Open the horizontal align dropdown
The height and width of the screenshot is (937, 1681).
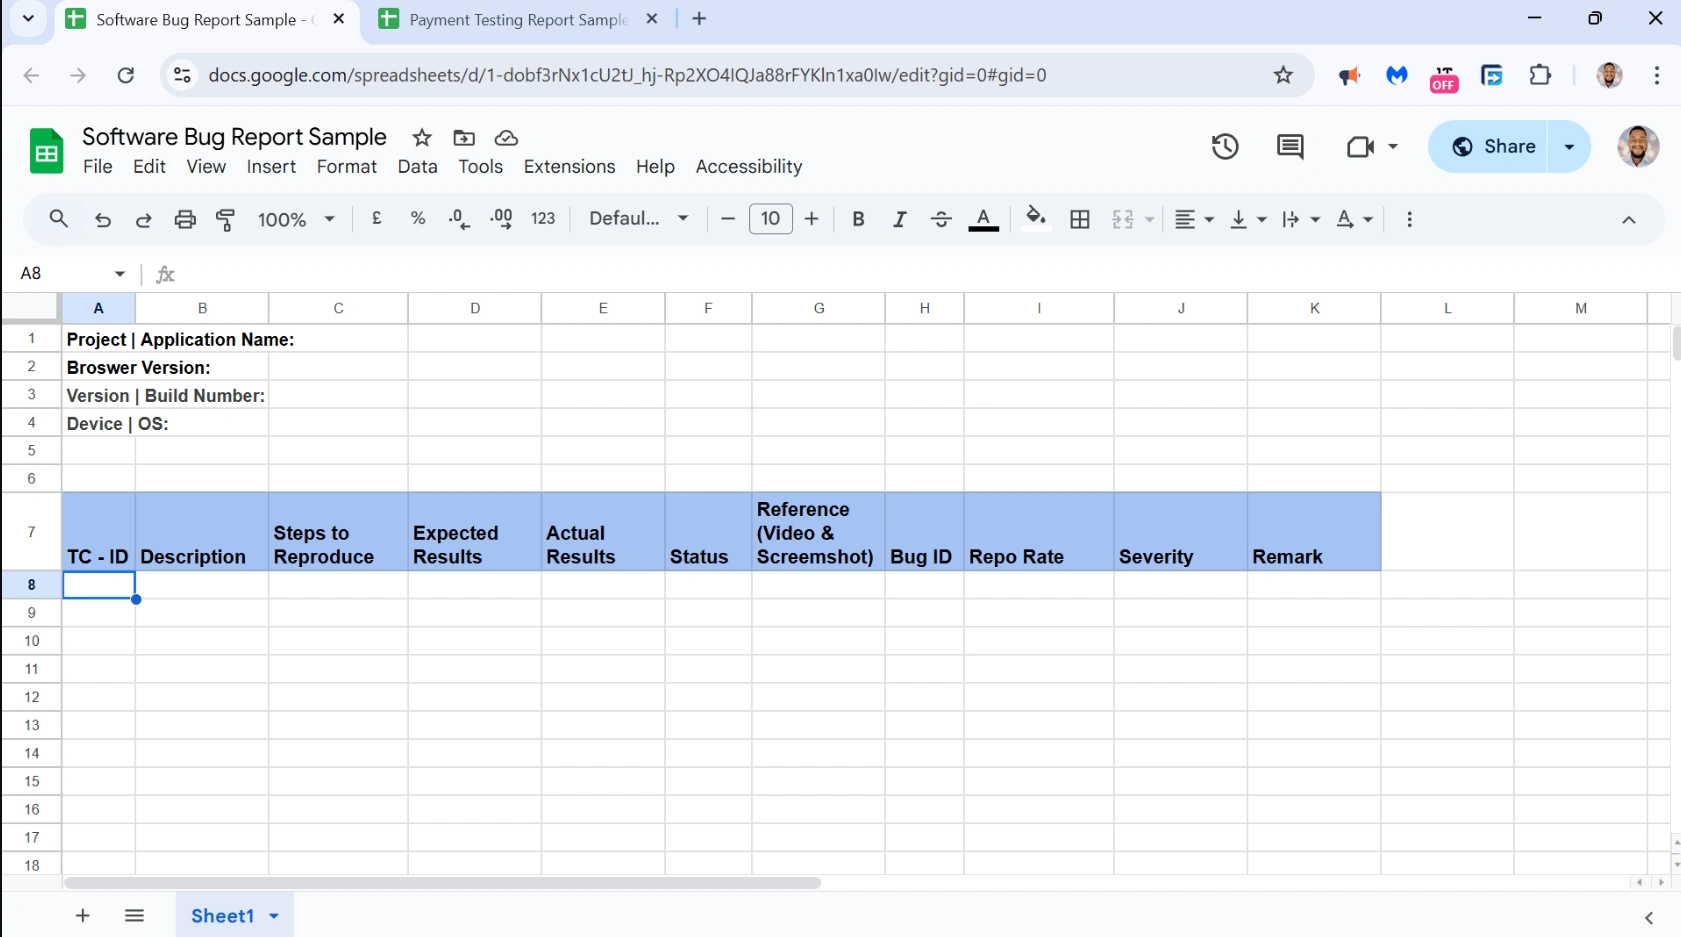coord(1194,219)
